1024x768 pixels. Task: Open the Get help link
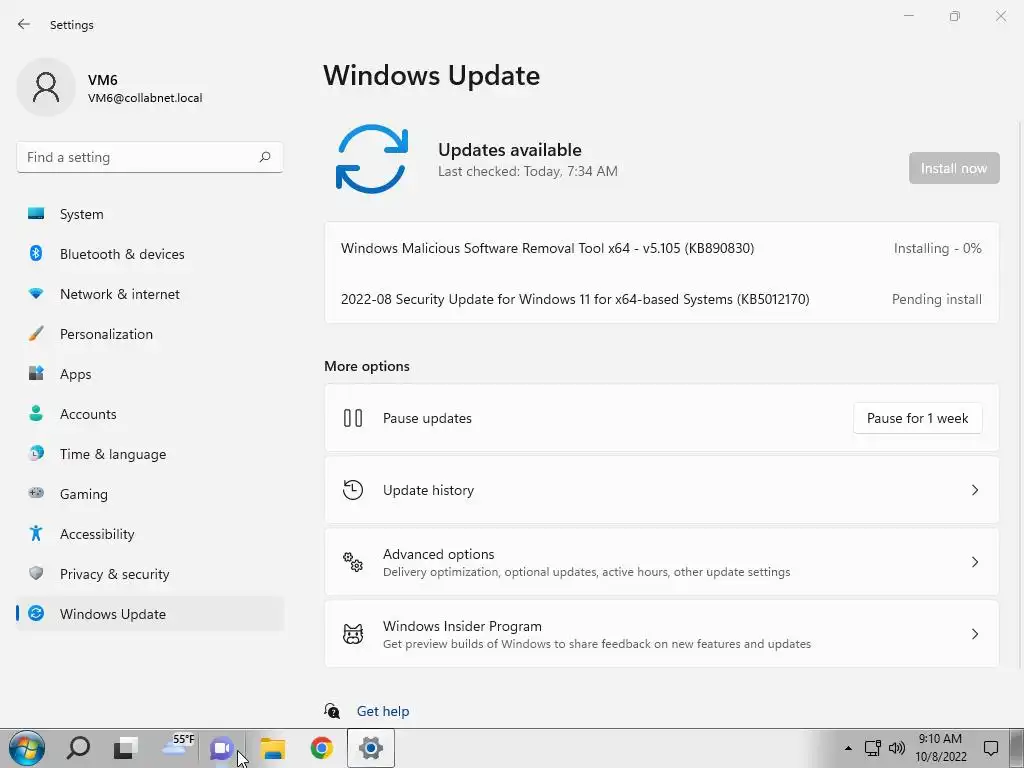click(x=383, y=711)
